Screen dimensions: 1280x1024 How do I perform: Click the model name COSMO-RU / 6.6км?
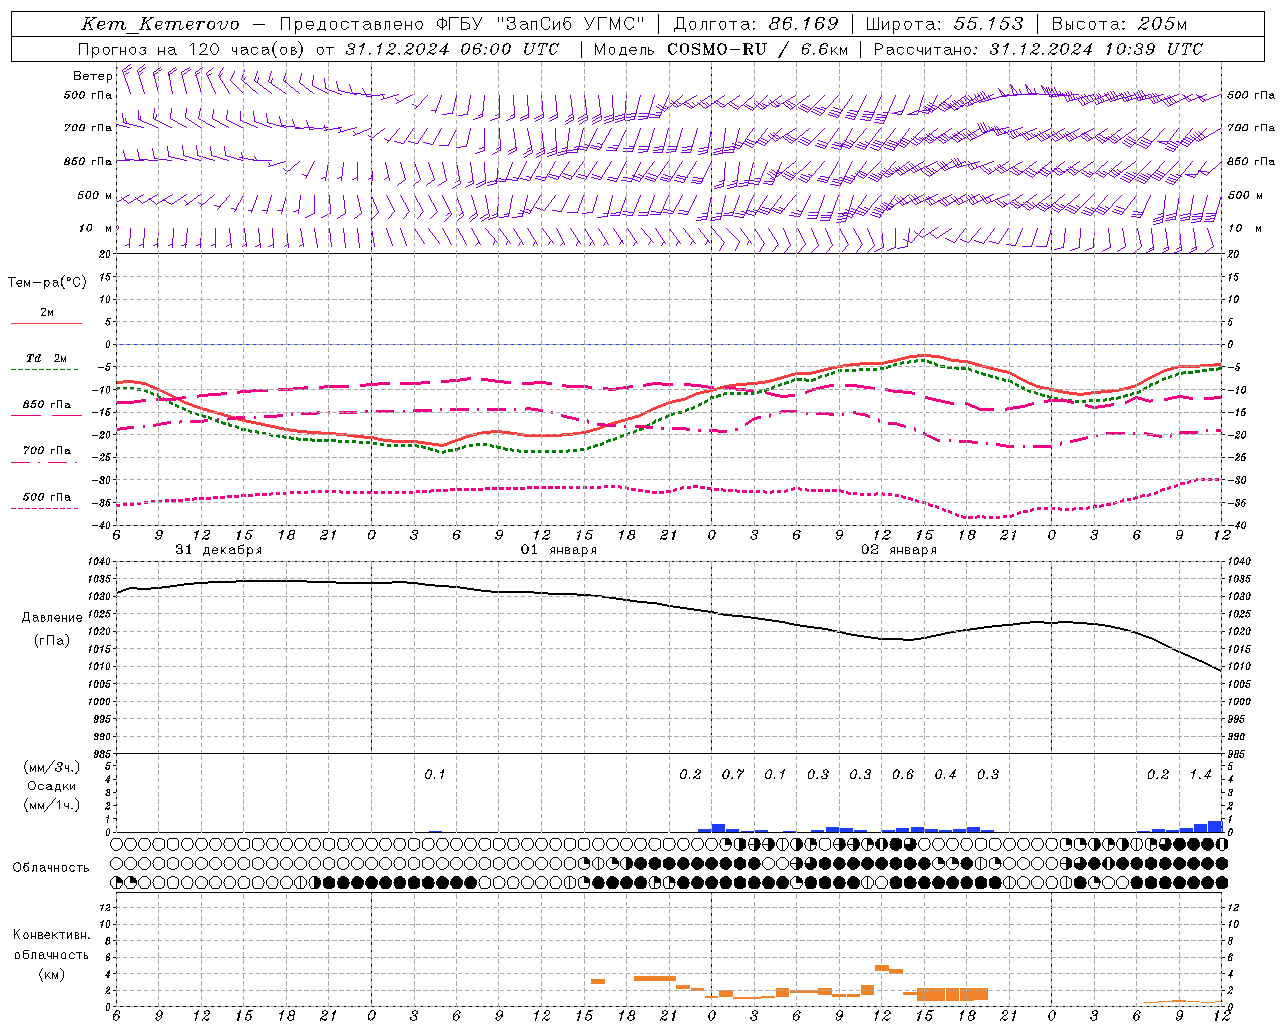(x=757, y=49)
